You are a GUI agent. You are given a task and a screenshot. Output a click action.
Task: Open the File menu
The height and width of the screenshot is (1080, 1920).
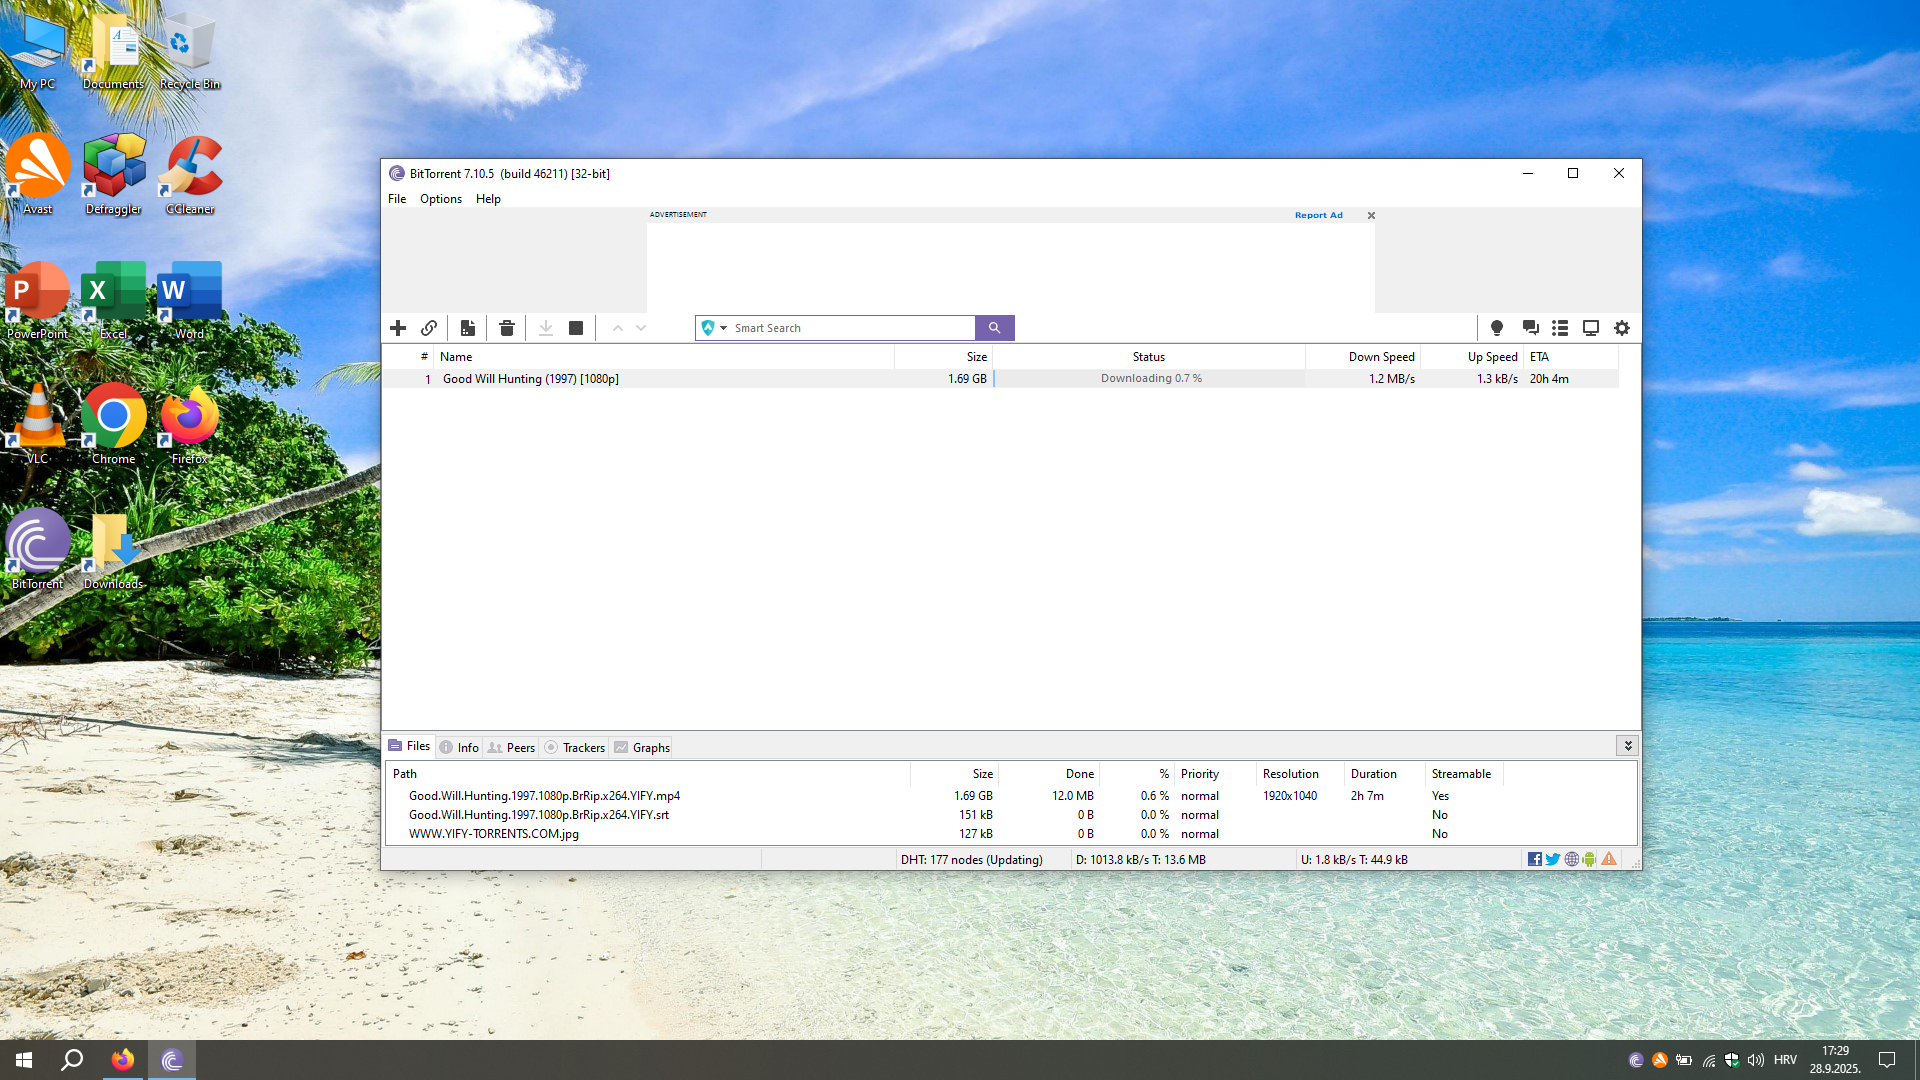[x=397, y=199]
